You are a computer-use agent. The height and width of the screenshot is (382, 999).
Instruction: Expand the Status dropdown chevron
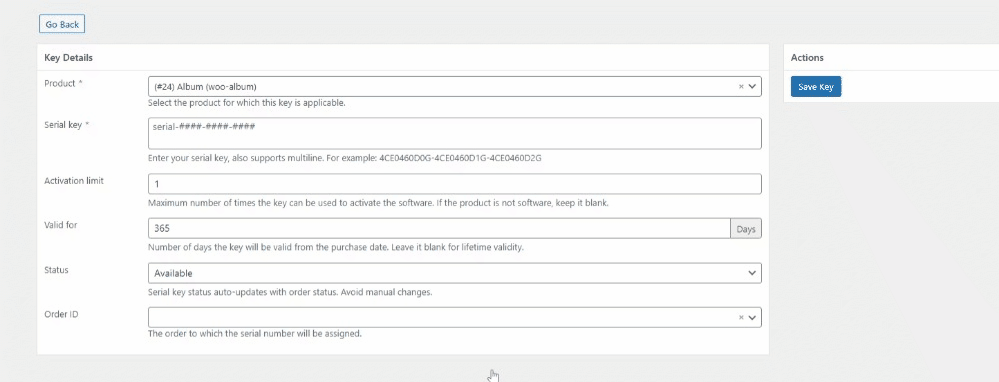(752, 273)
